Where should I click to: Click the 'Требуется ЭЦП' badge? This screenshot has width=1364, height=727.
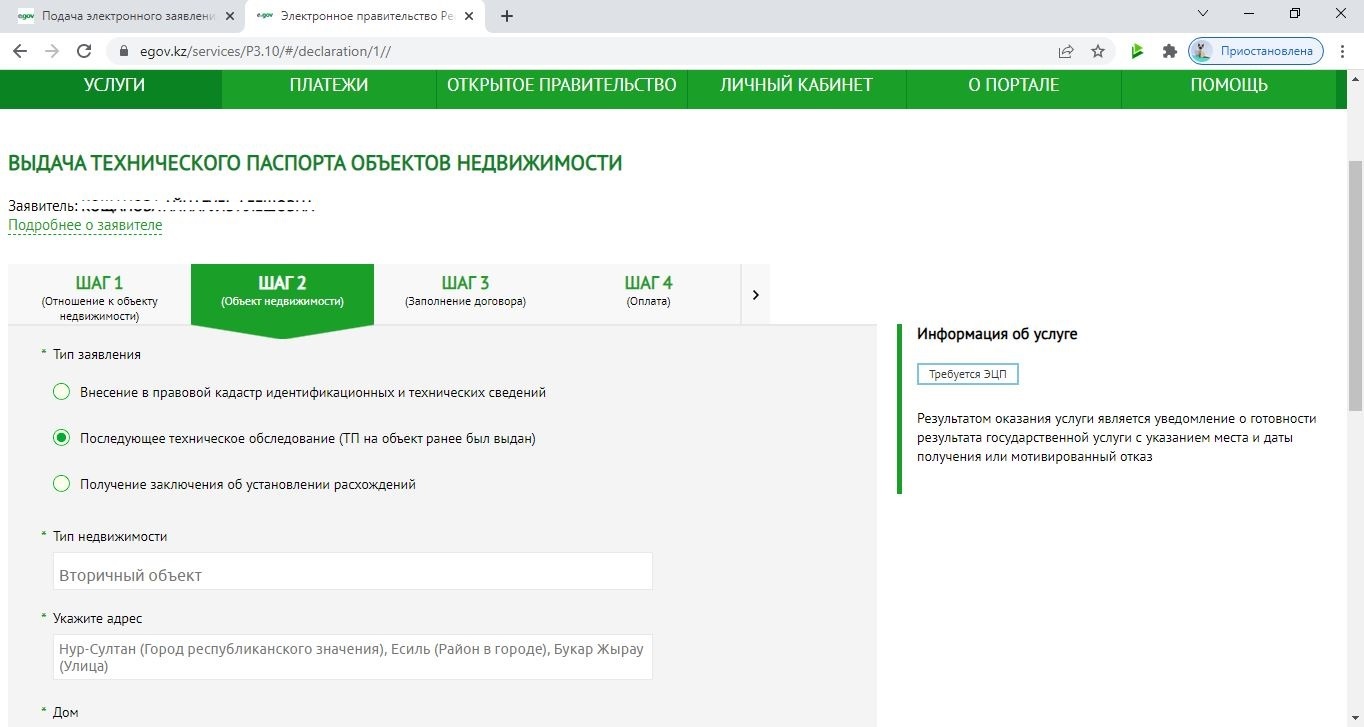pyautogui.click(x=967, y=374)
